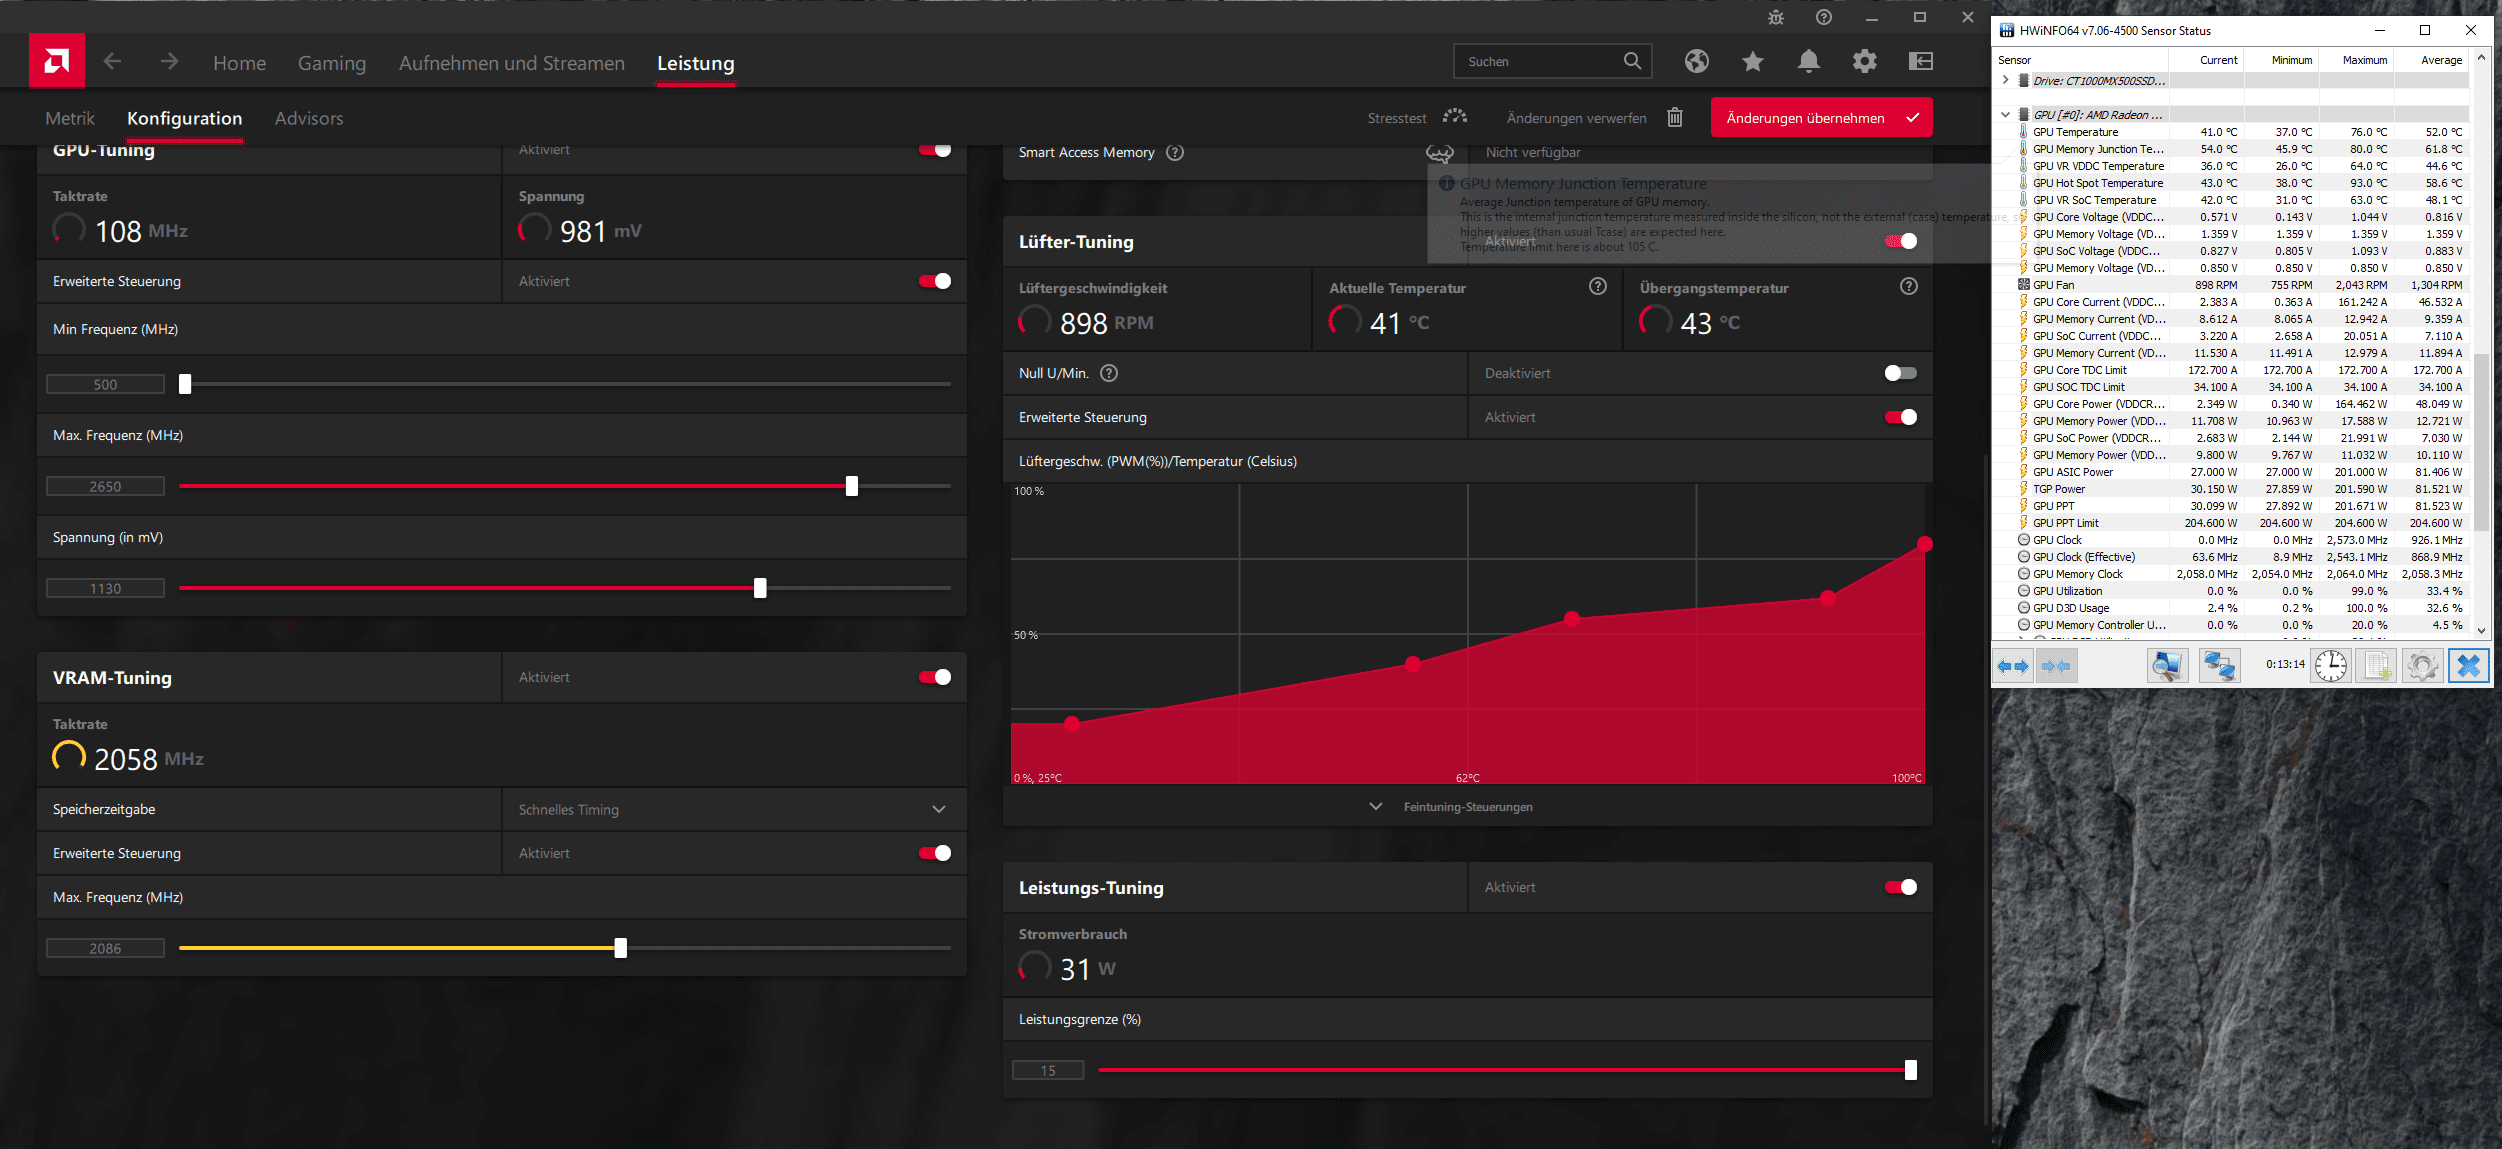Click help icon next to Null U/Min.
Screen dimensions: 2502x1149
(1109, 373)
